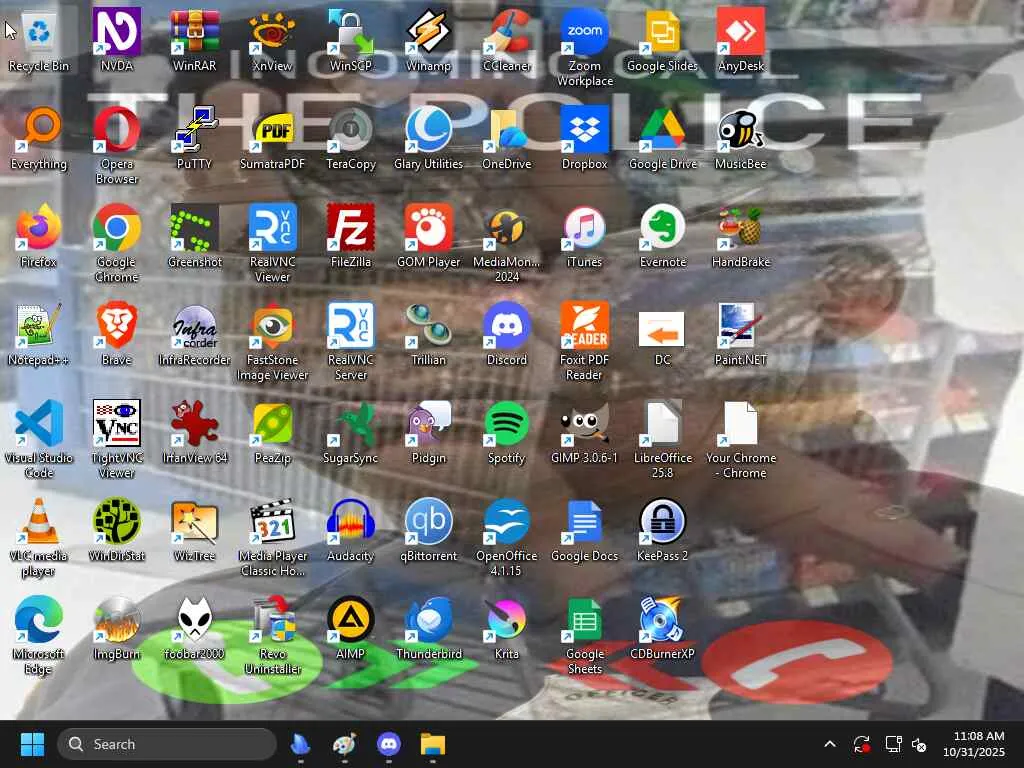
Task: Click the Firefox desktop icon
Action: pos(39,236)
